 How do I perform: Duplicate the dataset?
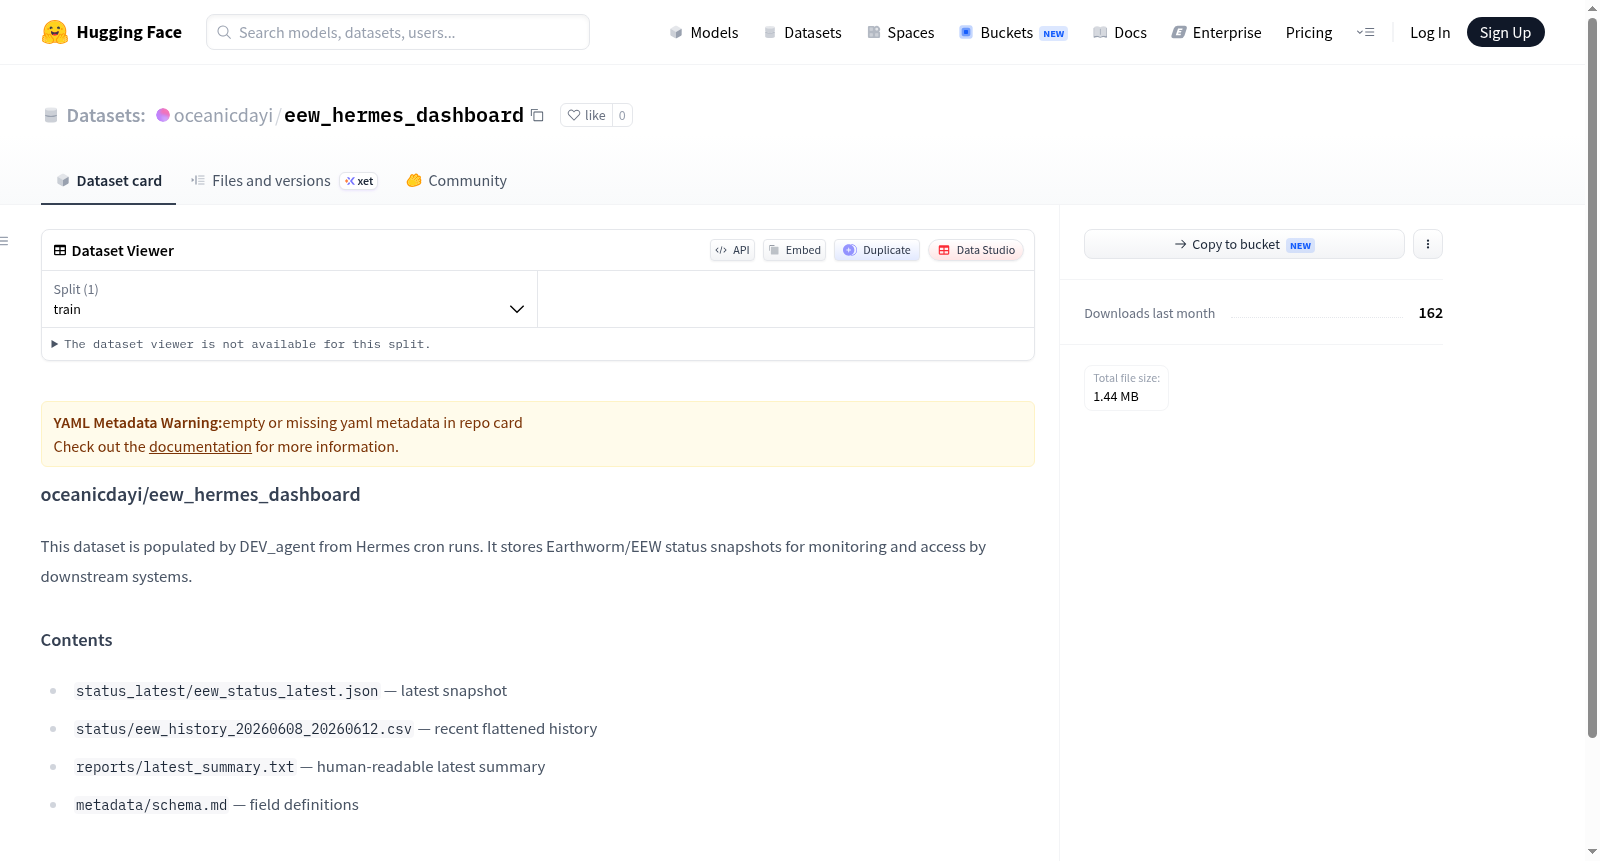(877, 250)
